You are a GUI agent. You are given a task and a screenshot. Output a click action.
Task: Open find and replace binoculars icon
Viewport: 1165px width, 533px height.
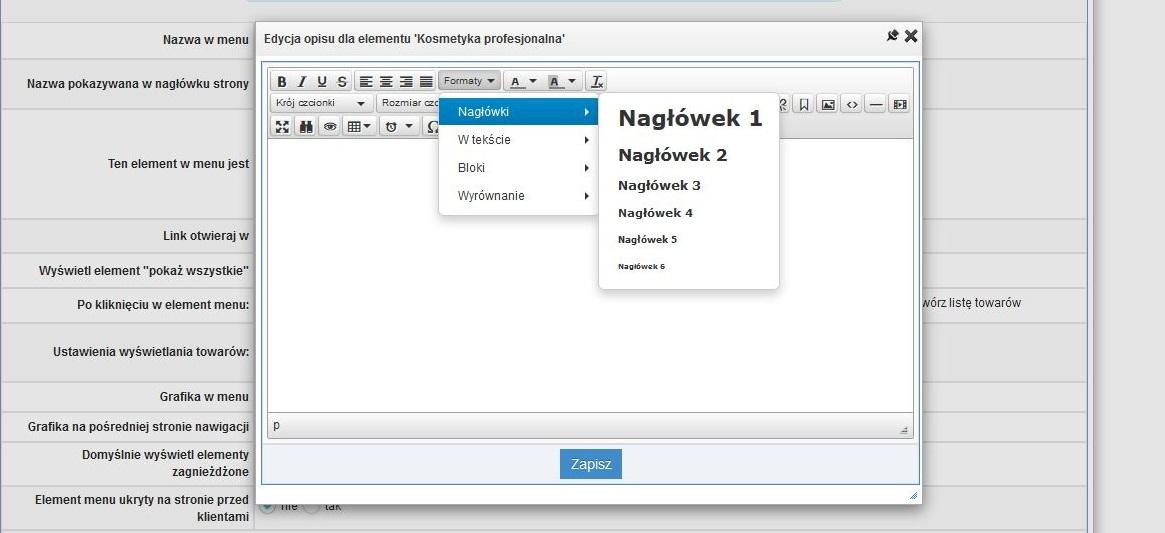[306, 126]
